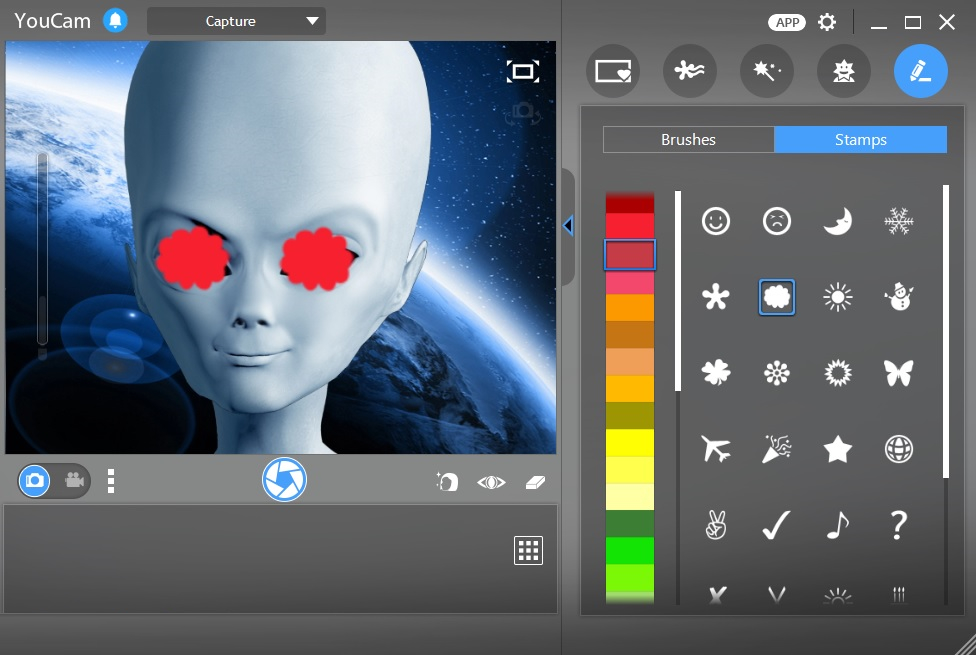Choose the checkmark stamp
Screen dimensions: 976x655
pos(776,524)
